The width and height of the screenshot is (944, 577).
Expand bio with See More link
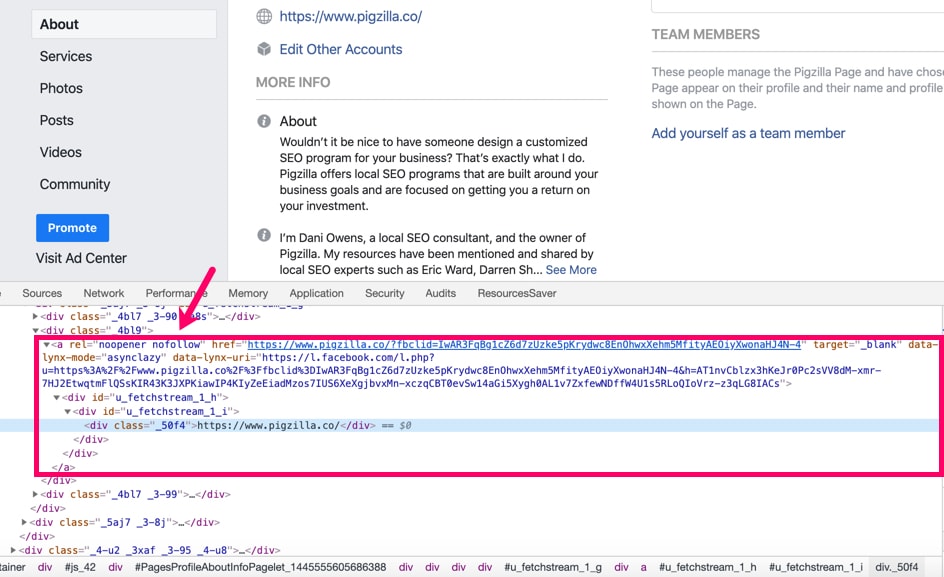(x=571, y=270)
